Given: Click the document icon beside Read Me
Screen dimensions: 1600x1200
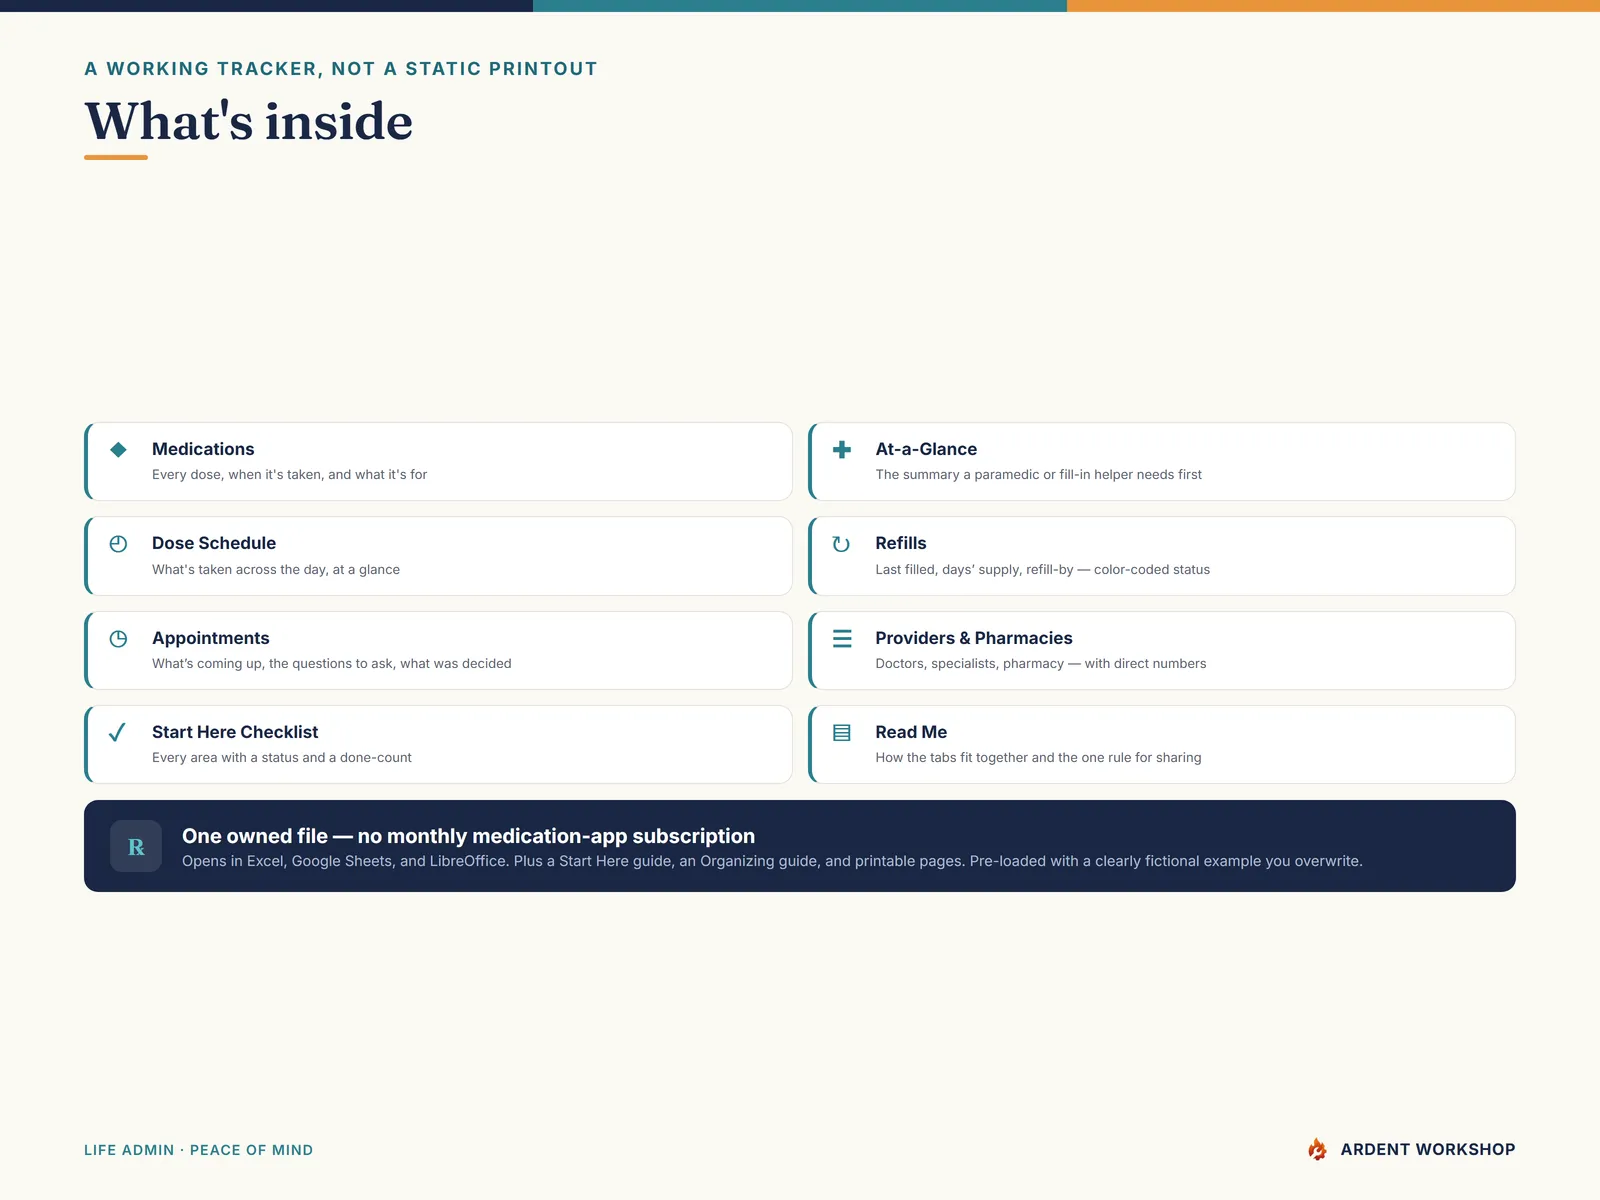Looking at the screenshot, I should (842, 733).
